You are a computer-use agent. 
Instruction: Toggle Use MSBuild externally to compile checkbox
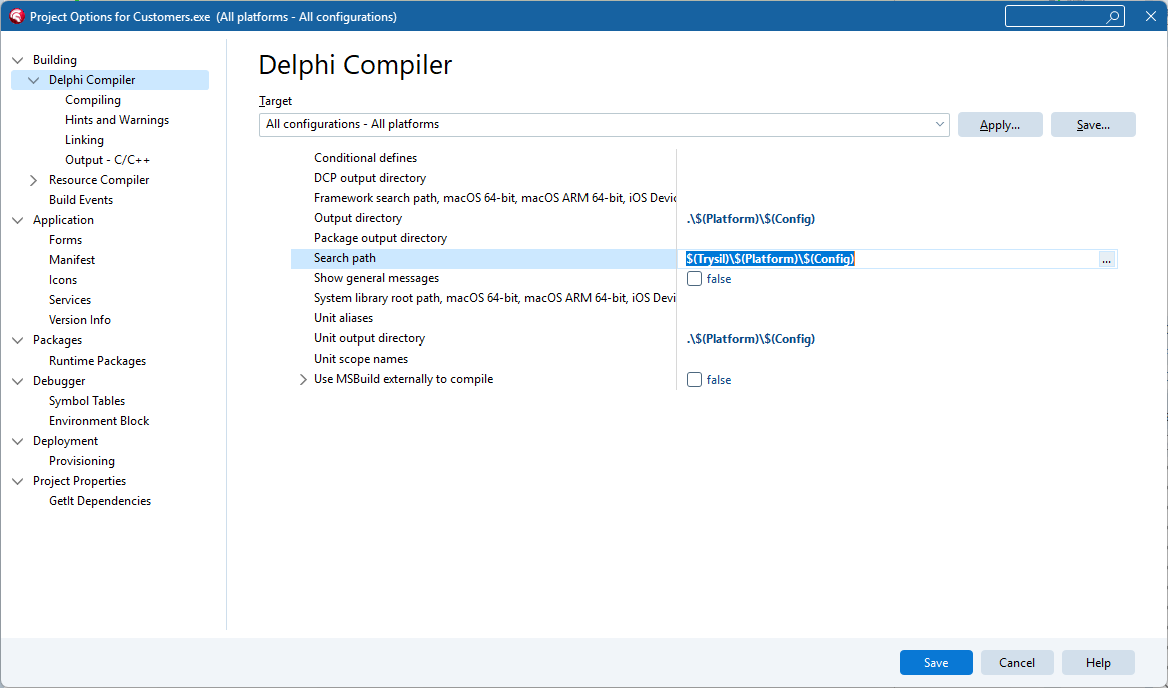click(x=694, y=380)
